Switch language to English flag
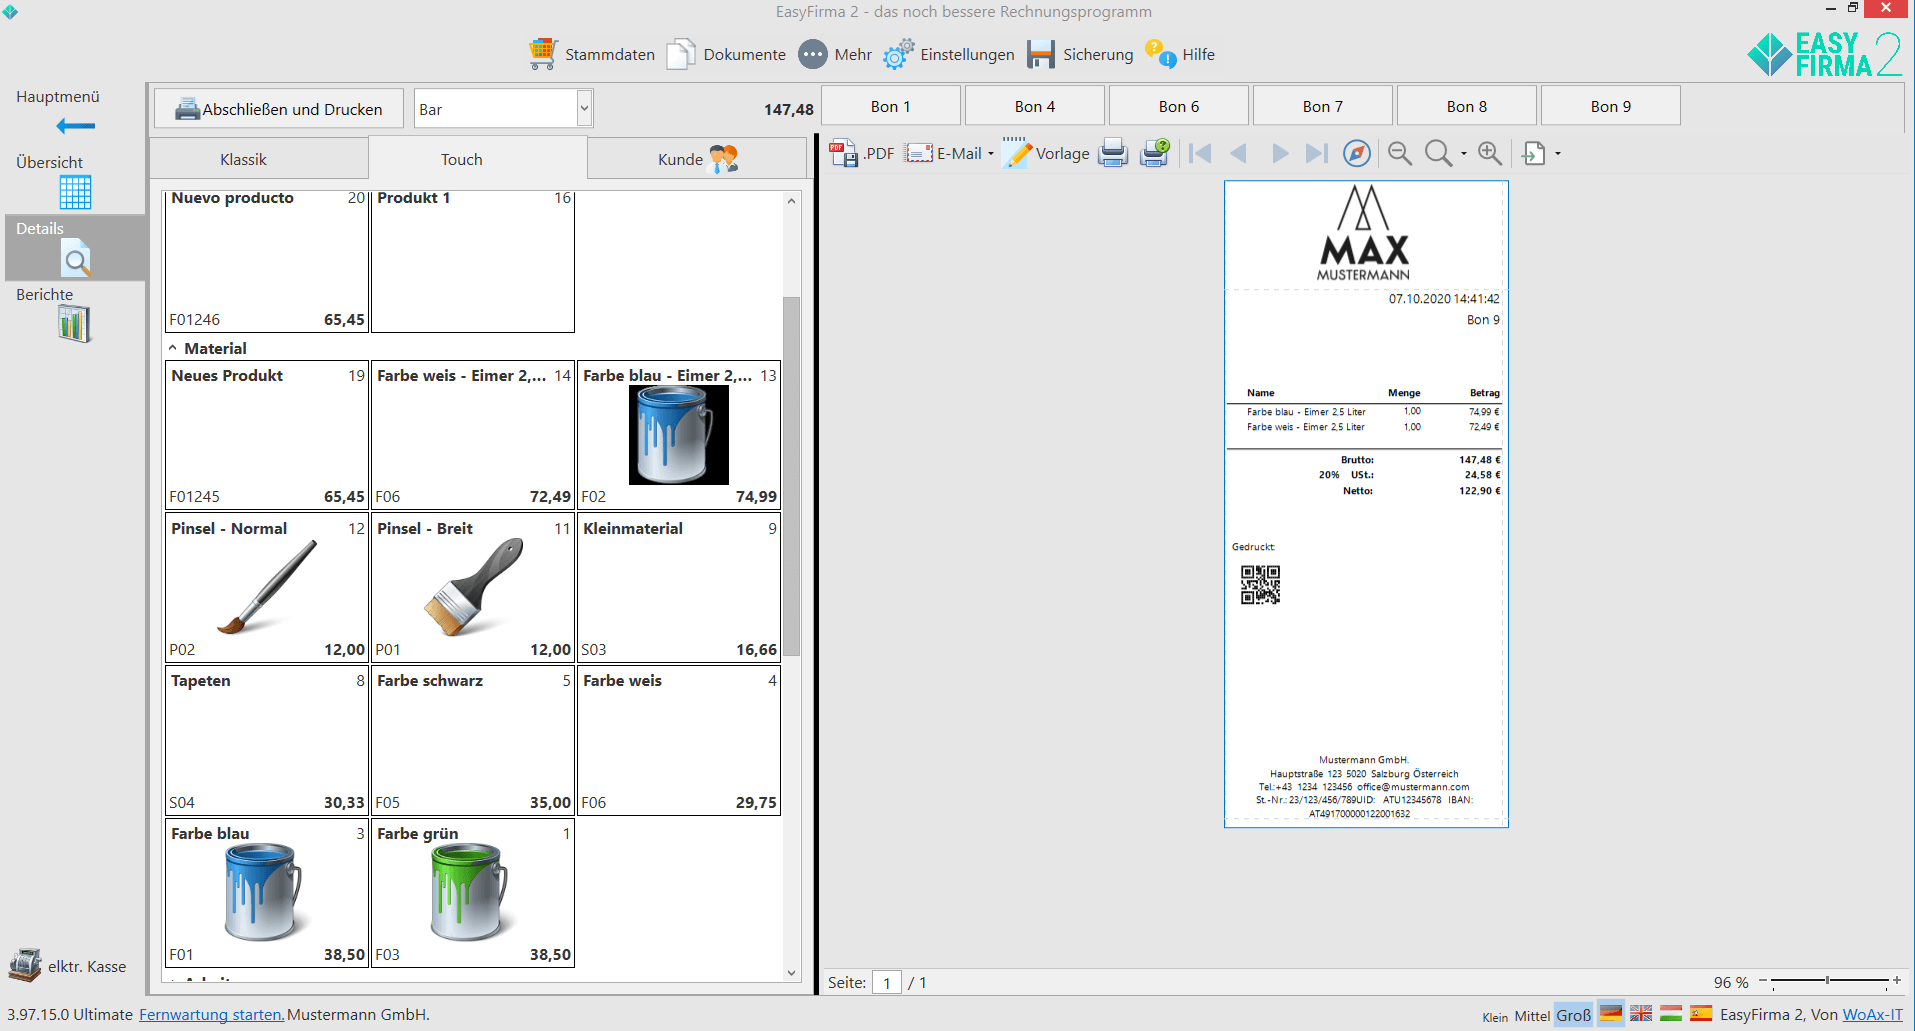The image size is (1915, 1031). (1641, 1013)
